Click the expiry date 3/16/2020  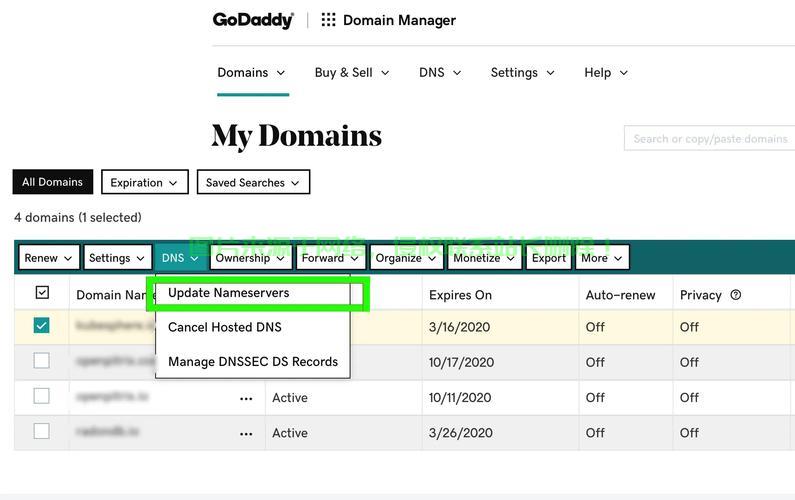tap(459, 327)
